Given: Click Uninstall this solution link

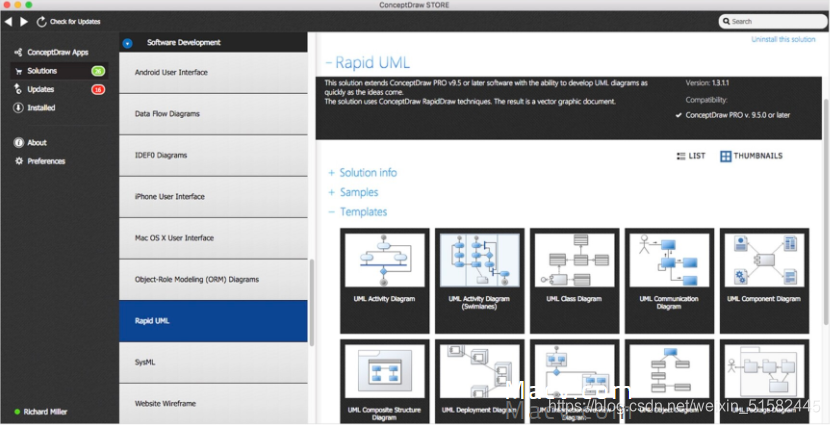Looking at the screenshot, I should click(783, 39).
